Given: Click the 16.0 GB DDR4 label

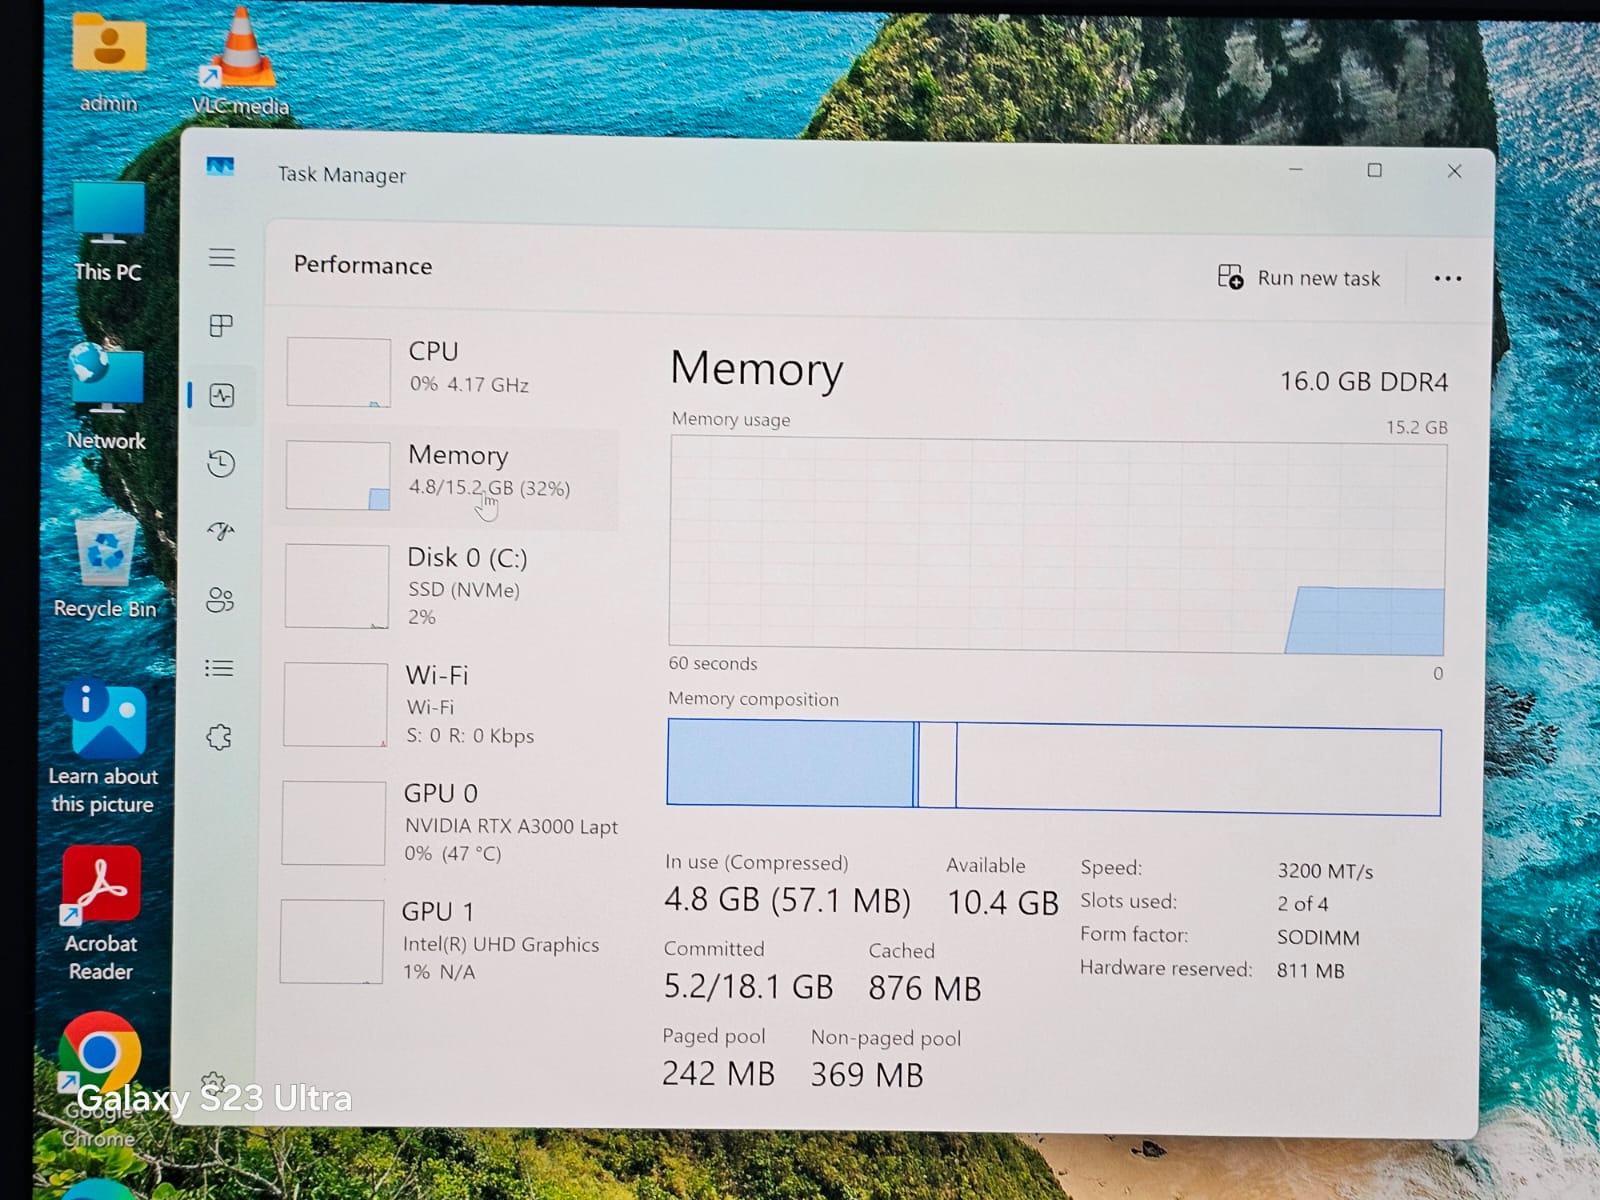Looking at the screenshot, I should coord(1364,382).
